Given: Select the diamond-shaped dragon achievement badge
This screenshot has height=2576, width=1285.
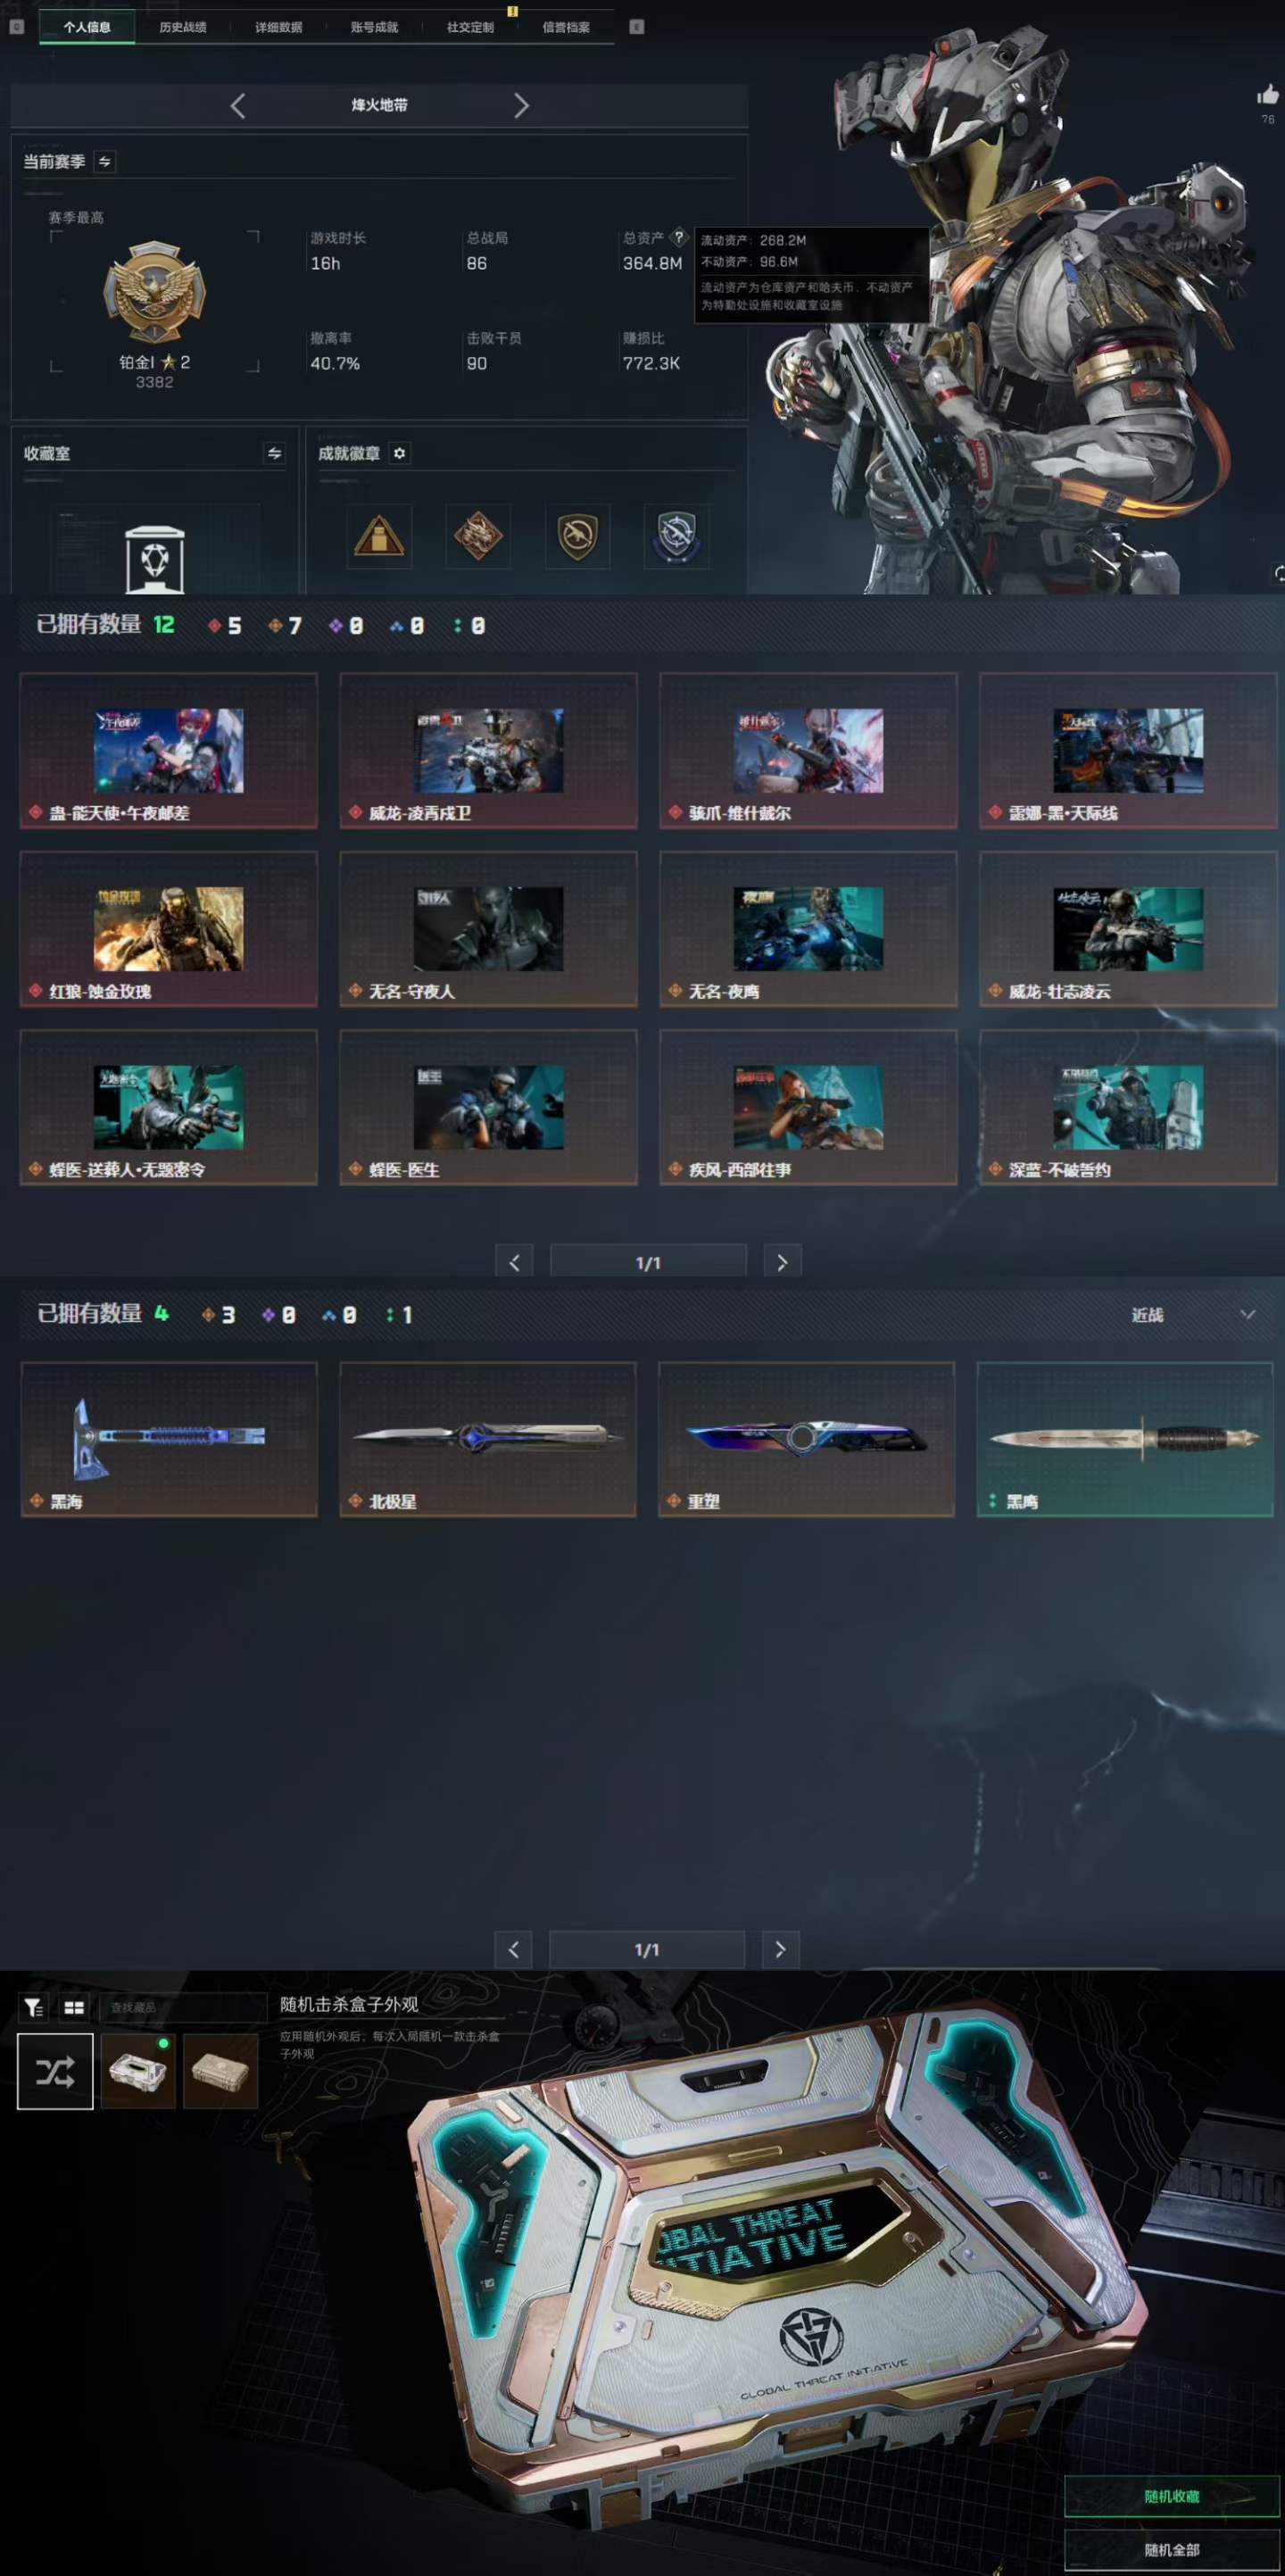Looking at the screenshot, I should 478,536.
